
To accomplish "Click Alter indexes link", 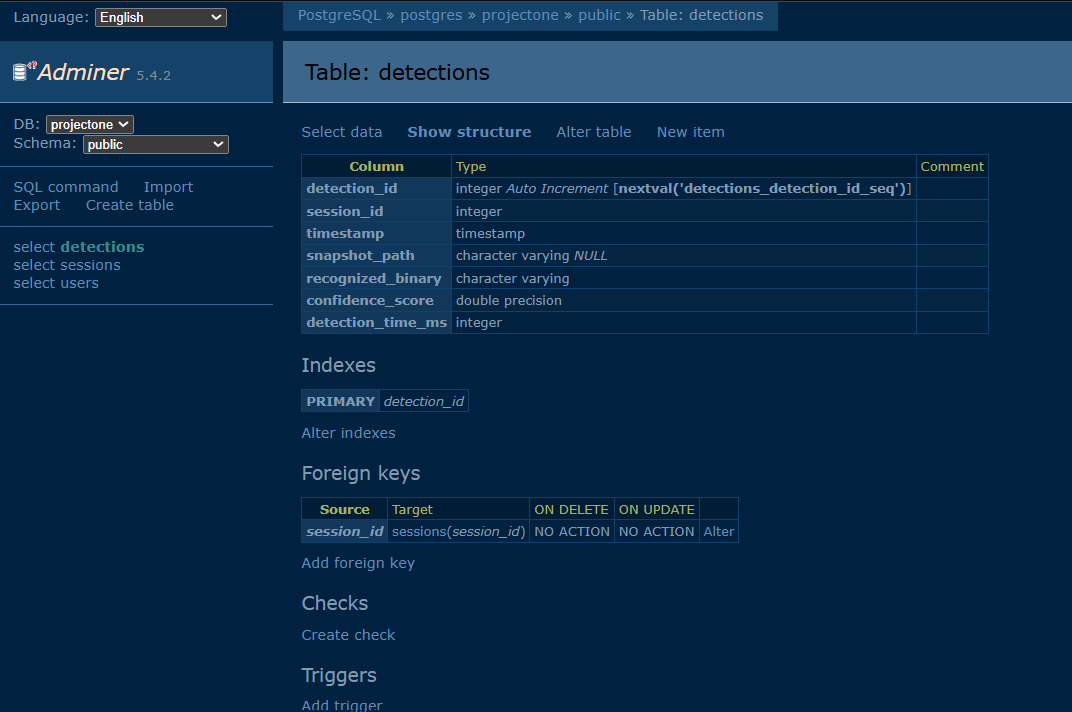I will pos(349,433).
